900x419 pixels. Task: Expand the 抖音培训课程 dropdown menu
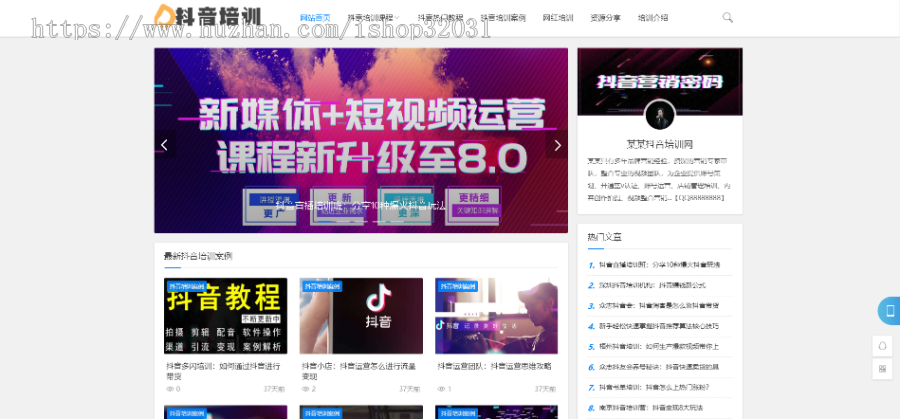(x=374, y=18)
